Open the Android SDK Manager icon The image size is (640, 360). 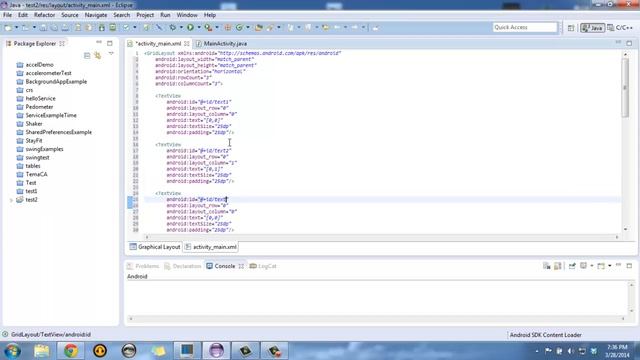[102, 27]
